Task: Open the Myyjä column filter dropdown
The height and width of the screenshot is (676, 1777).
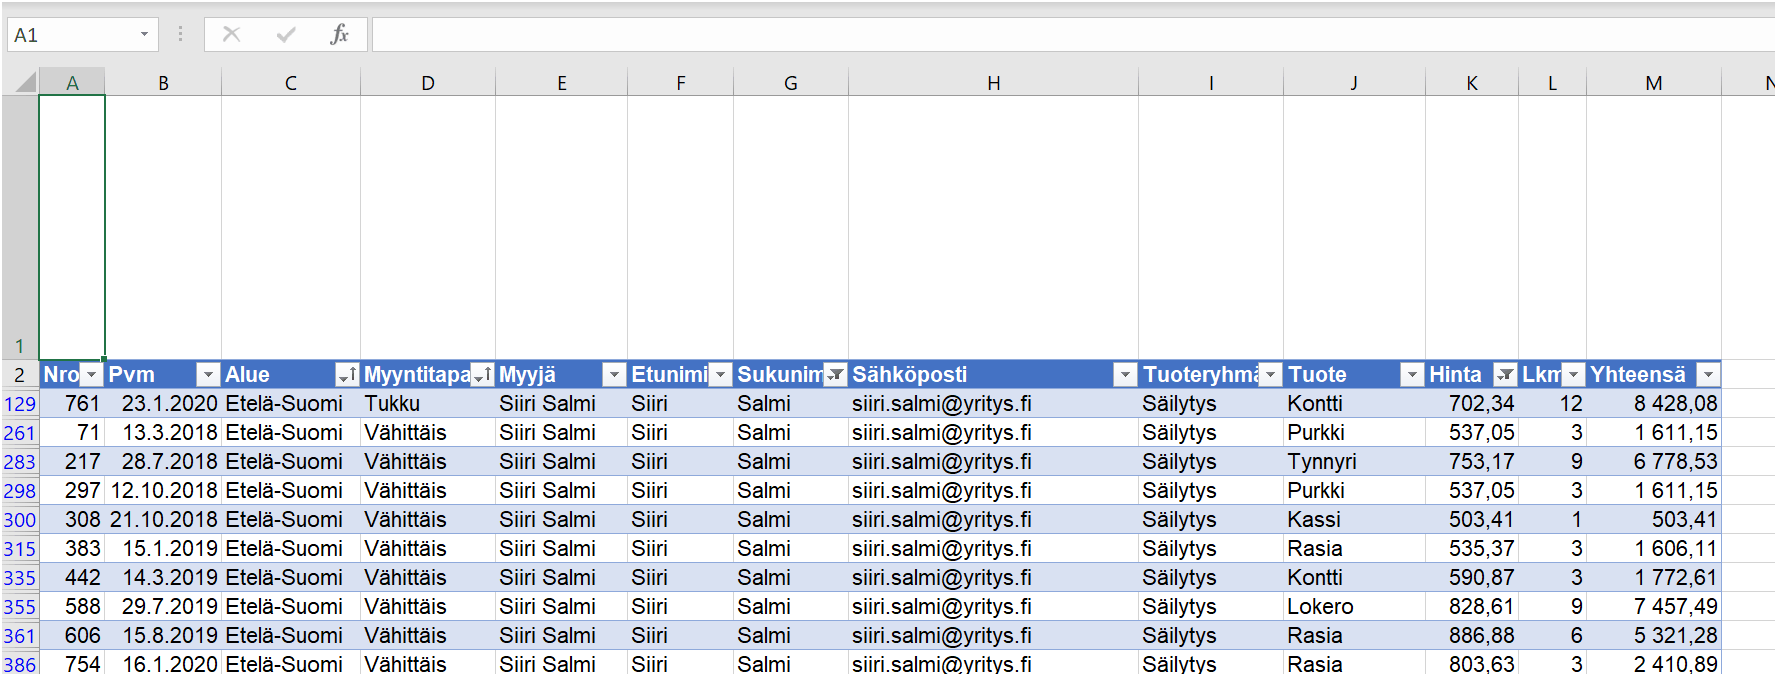Action: coord(614,375)
